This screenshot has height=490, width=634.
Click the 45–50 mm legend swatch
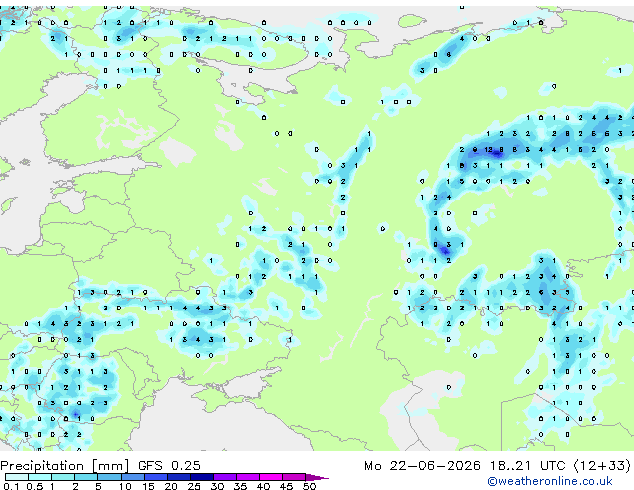click(x=294, y=477)
